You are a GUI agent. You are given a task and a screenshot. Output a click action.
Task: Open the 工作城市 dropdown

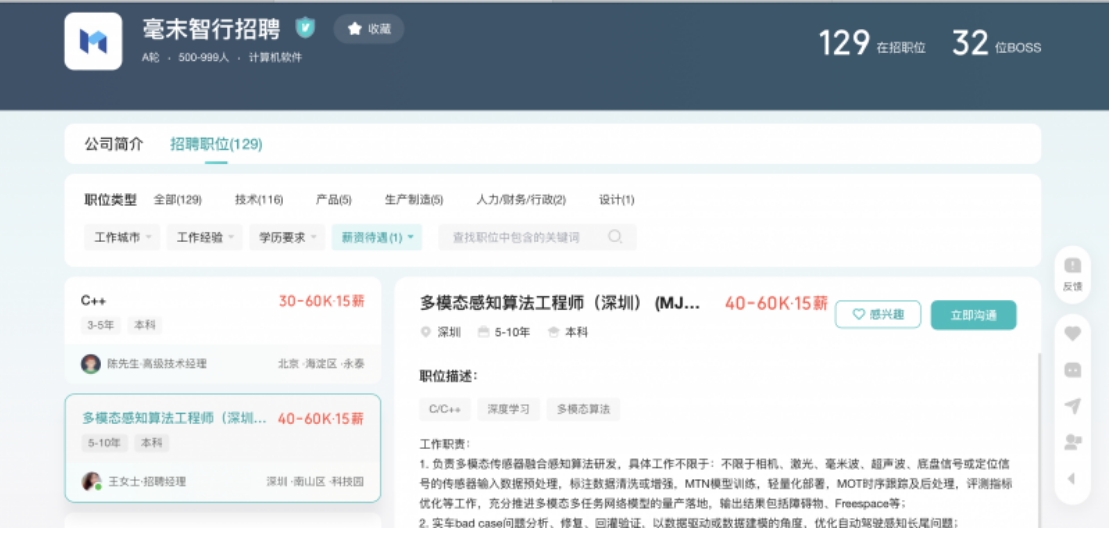click(x=122, y=238)
